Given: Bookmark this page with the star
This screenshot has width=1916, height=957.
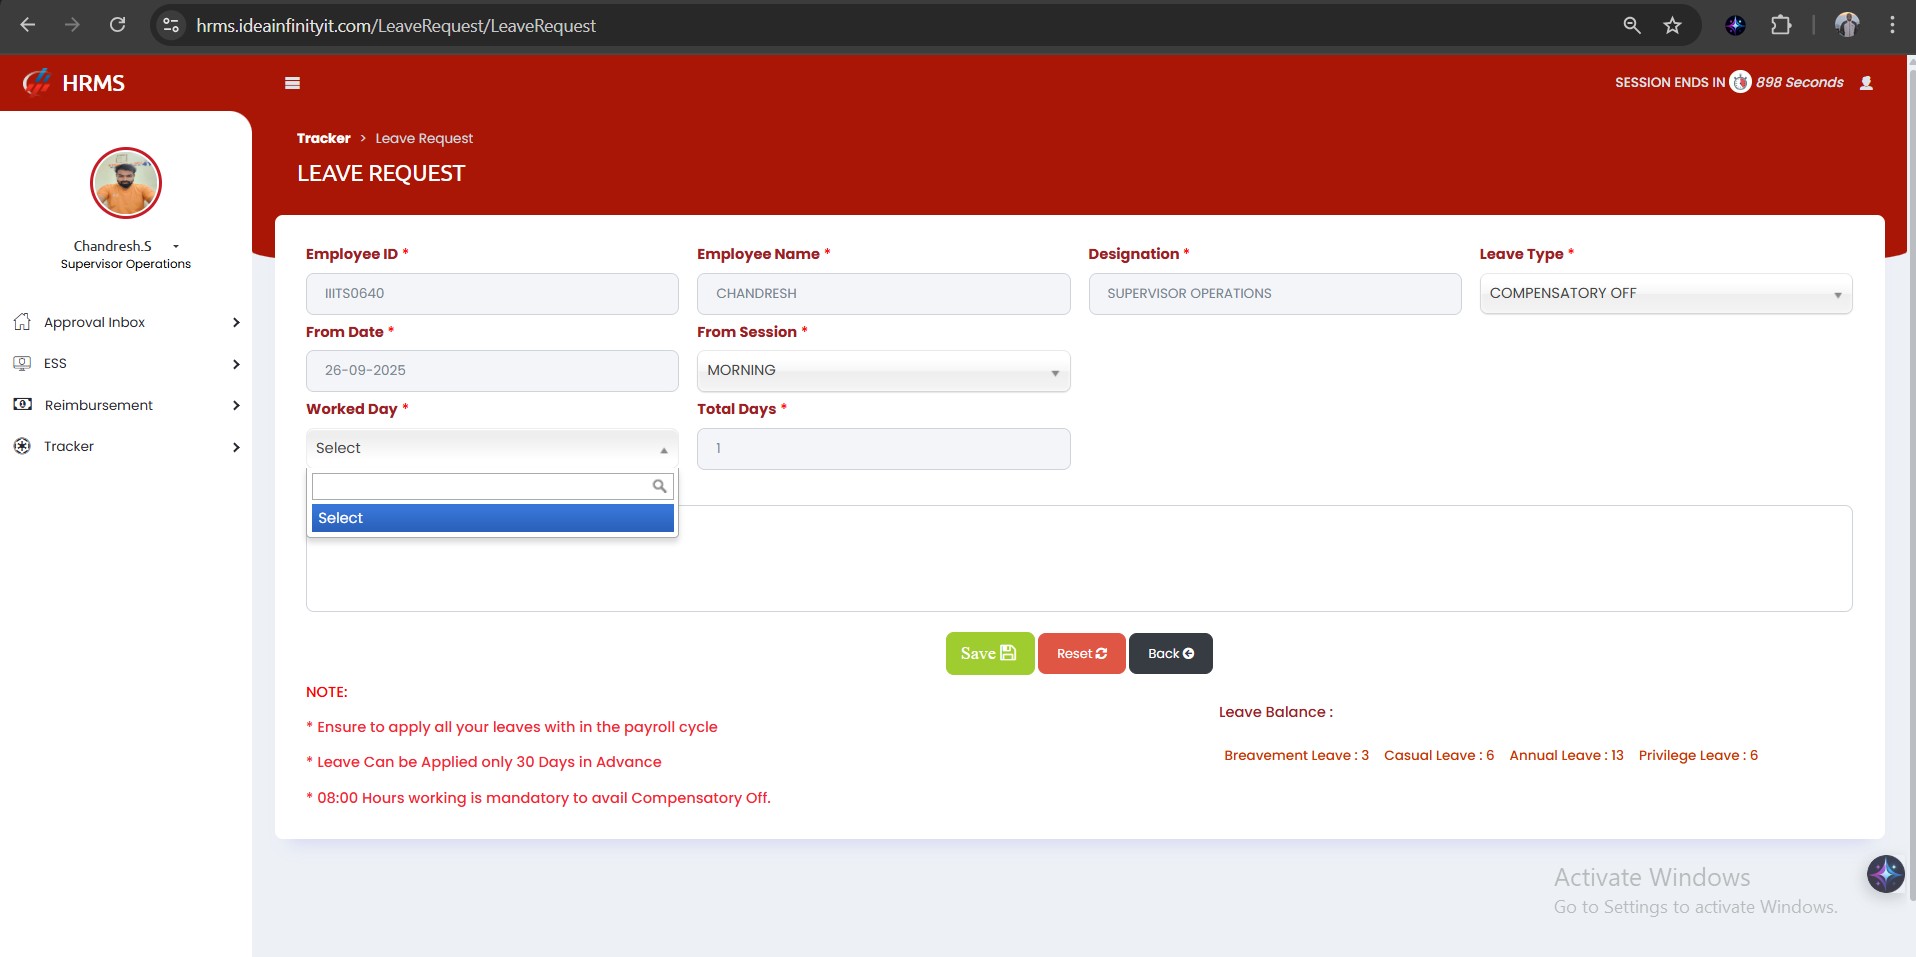Looking at the screenshot, I should [x=1672, y=25].
